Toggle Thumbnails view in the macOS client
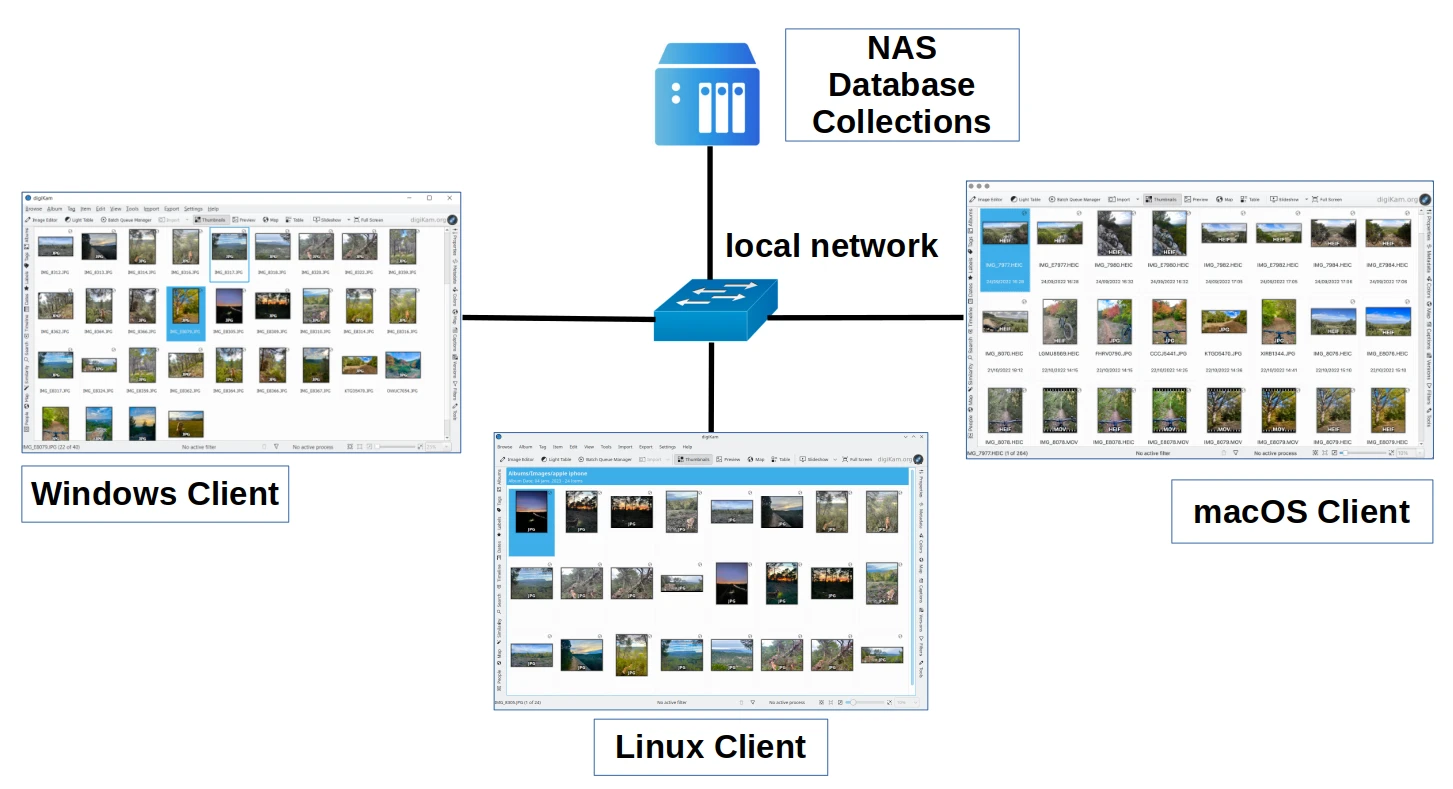This screenshot has width=1453, height=789. click(x=1162, y=199)
